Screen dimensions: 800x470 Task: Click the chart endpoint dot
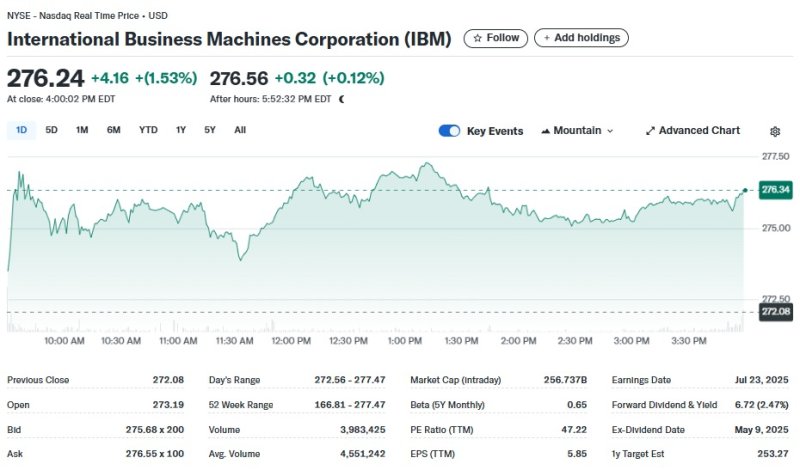click(745, 190)
